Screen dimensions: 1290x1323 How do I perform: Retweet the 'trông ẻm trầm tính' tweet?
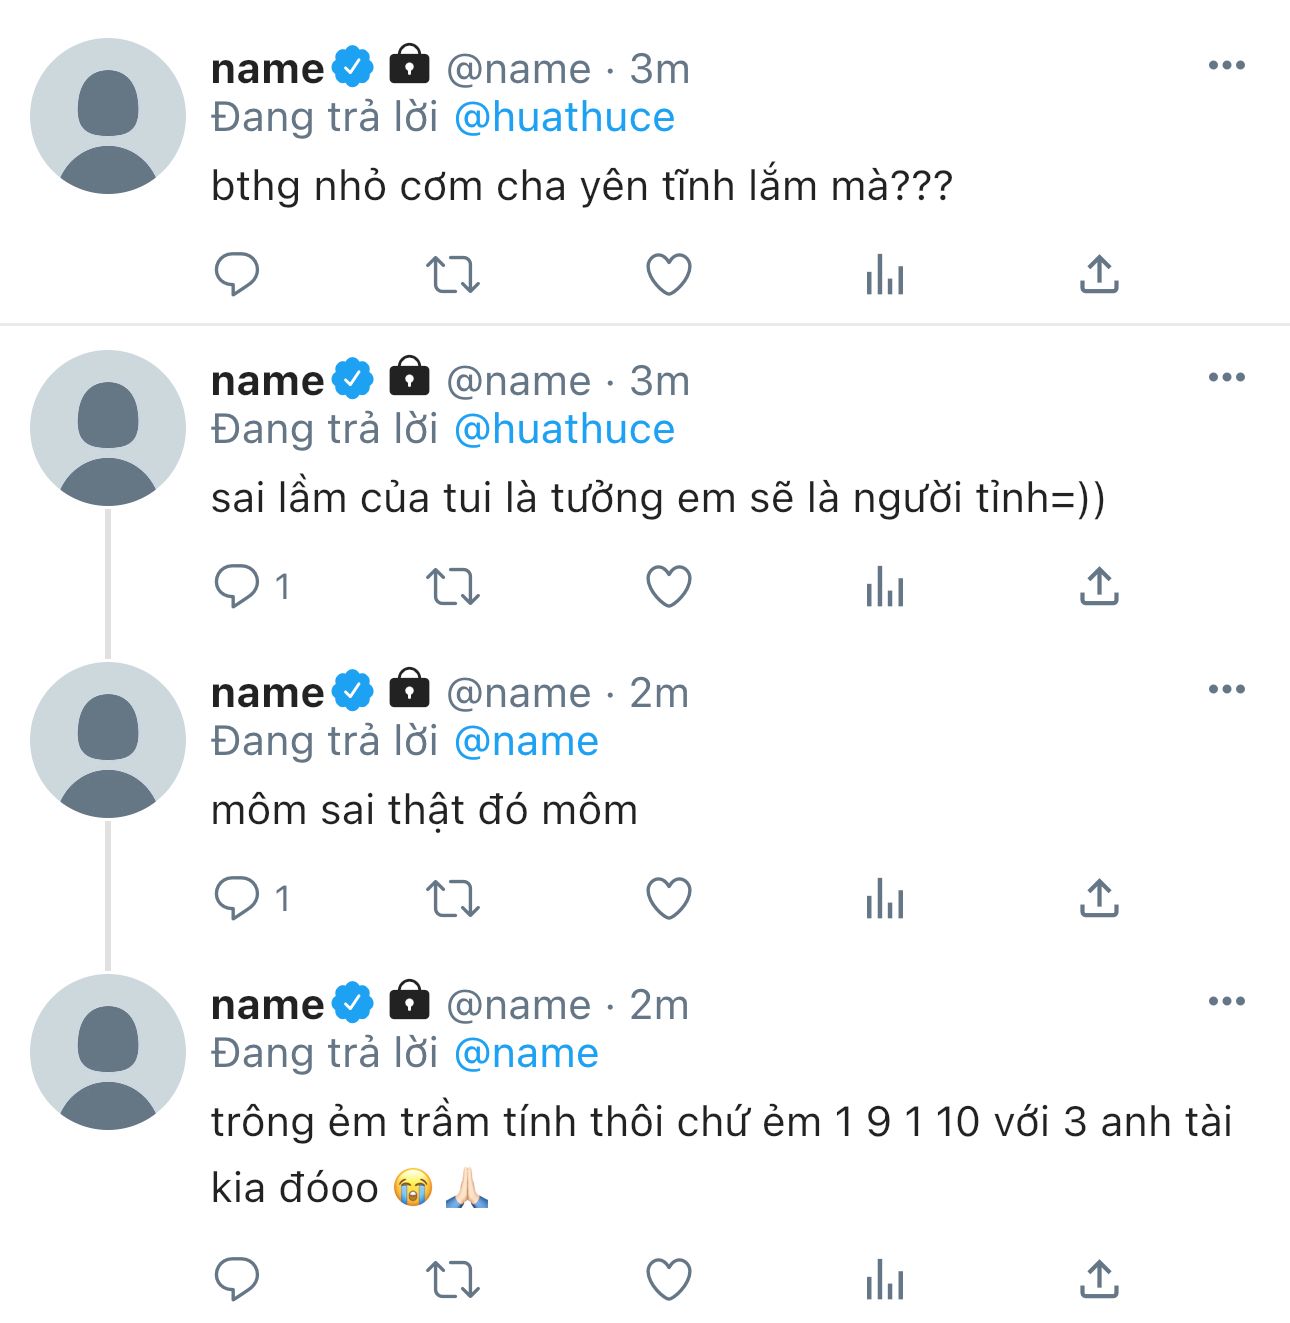pyautogui.click(x=452, y=1280)
